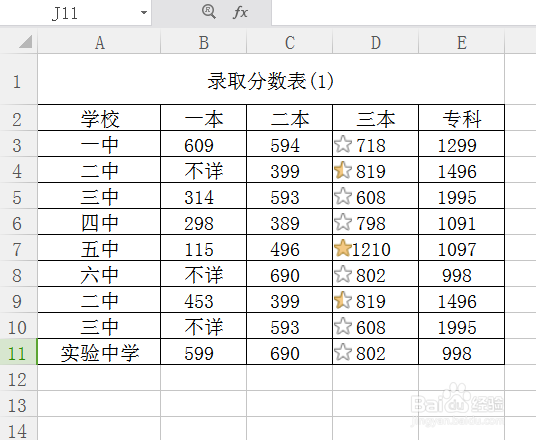Click the 二本 header cell

[290, 118]
